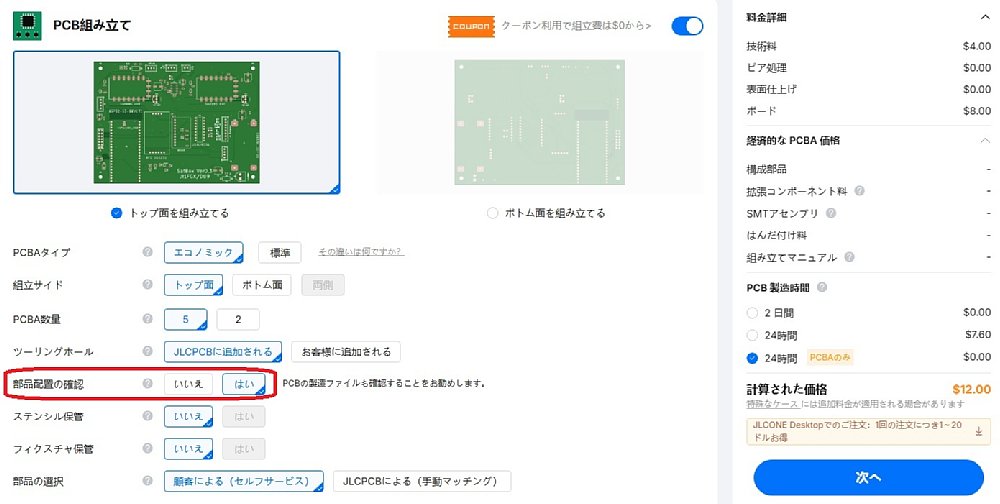Image resolution: width=1000 pixels, height=504 pixels.
Task: Open help icon beside PCB 製造時間
Action: coord(821,288)
